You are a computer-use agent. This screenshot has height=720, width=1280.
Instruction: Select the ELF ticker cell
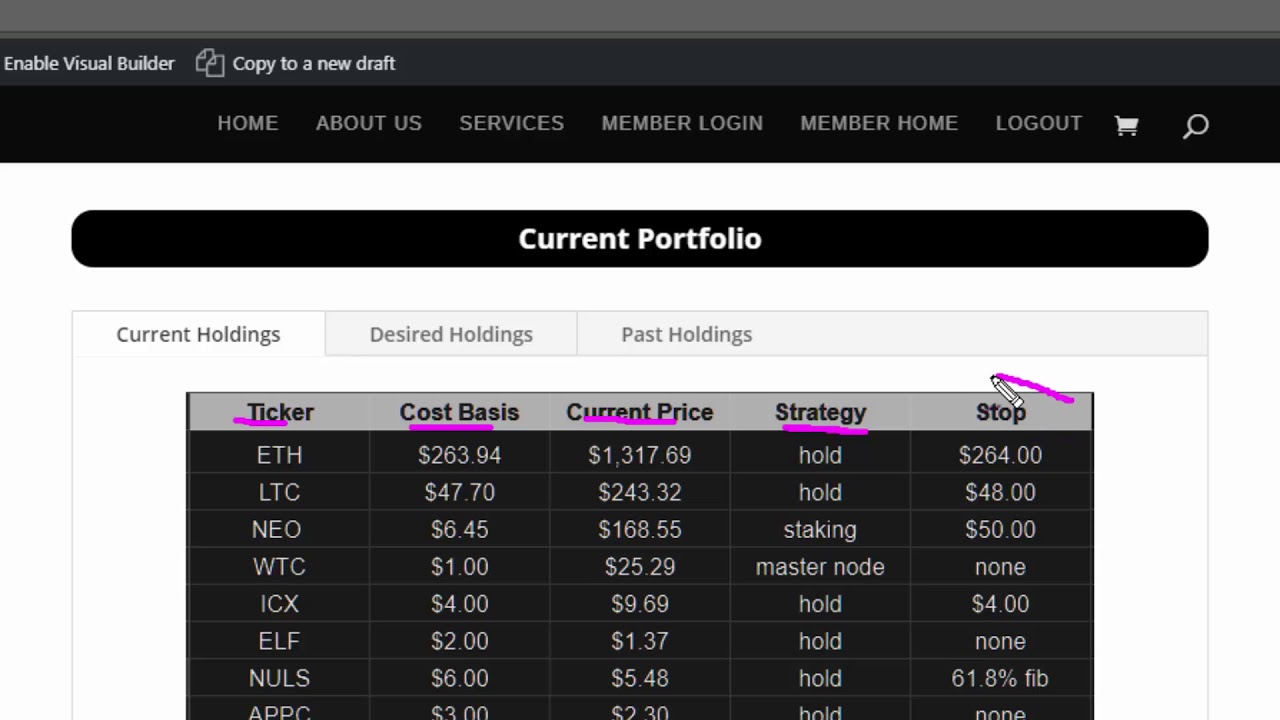(x=279, y=640)
